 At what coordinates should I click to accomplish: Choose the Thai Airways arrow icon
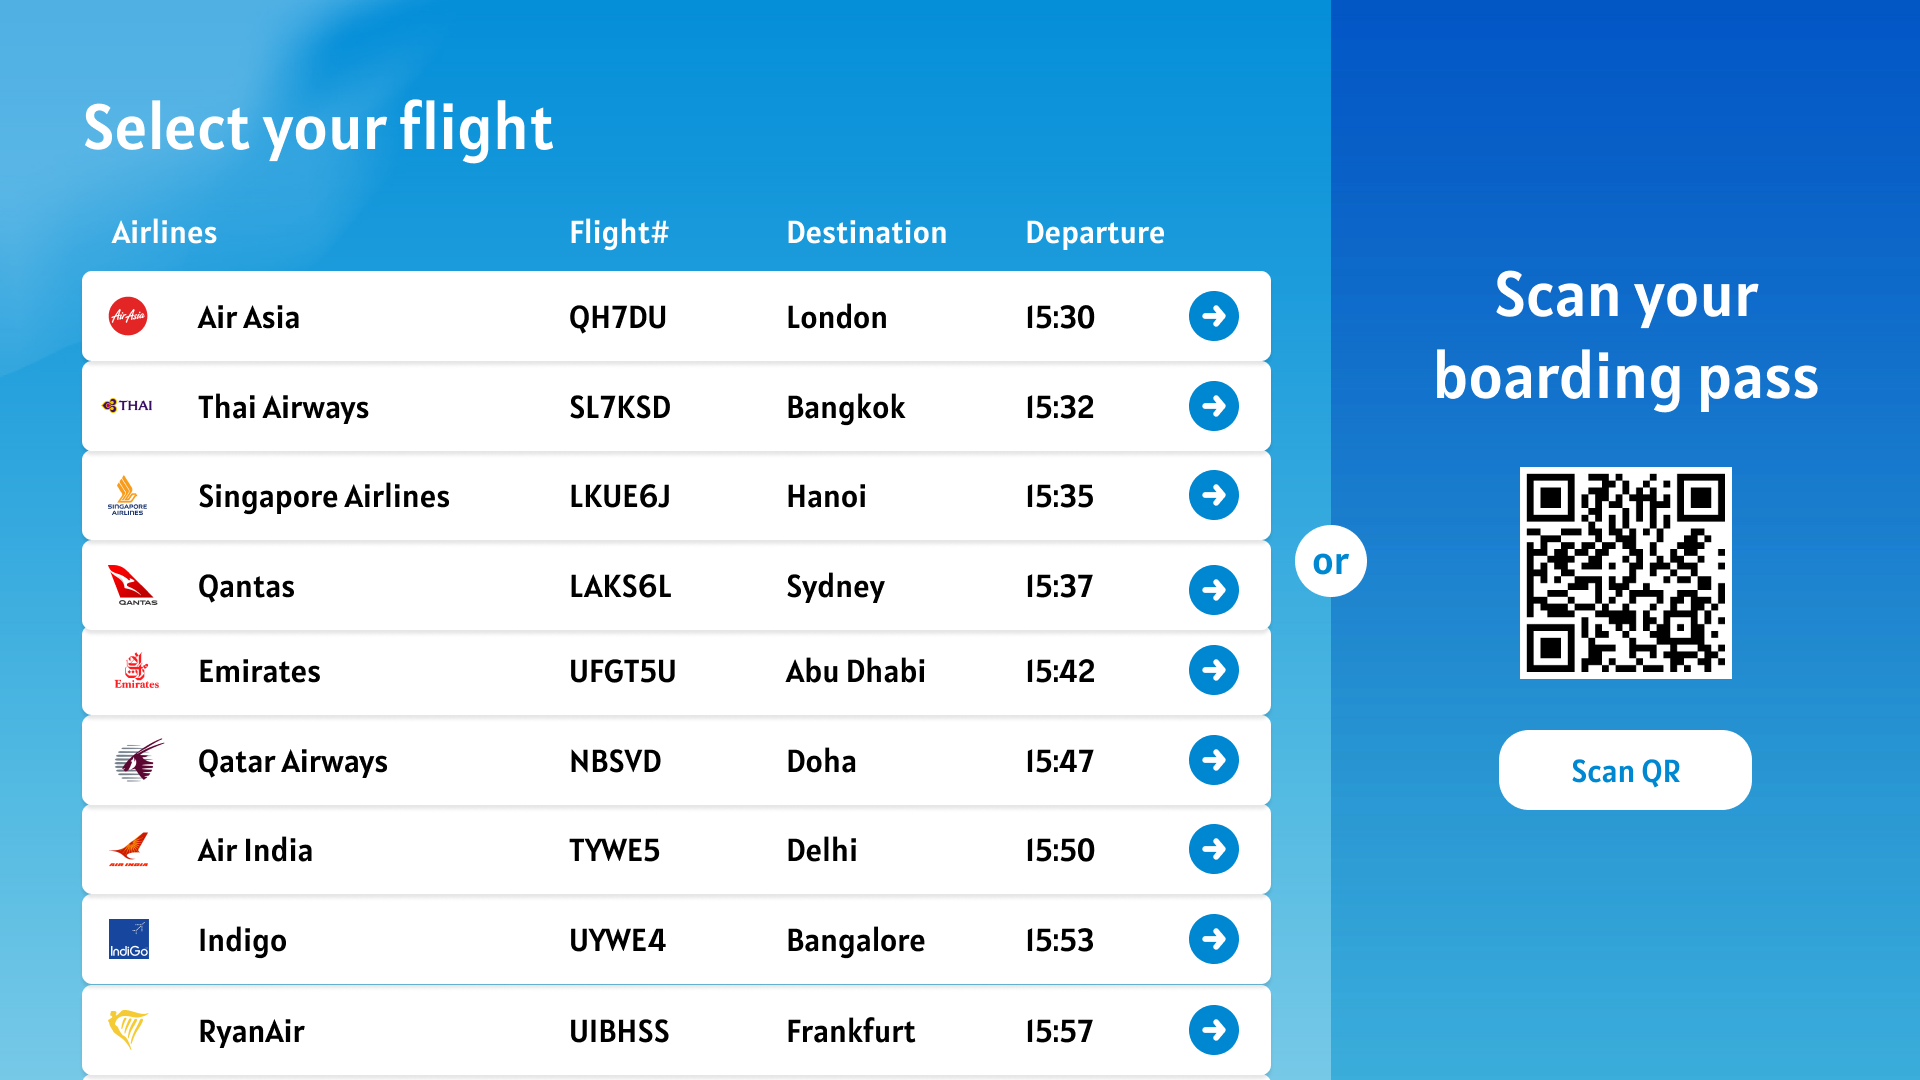click(1214, 406)
